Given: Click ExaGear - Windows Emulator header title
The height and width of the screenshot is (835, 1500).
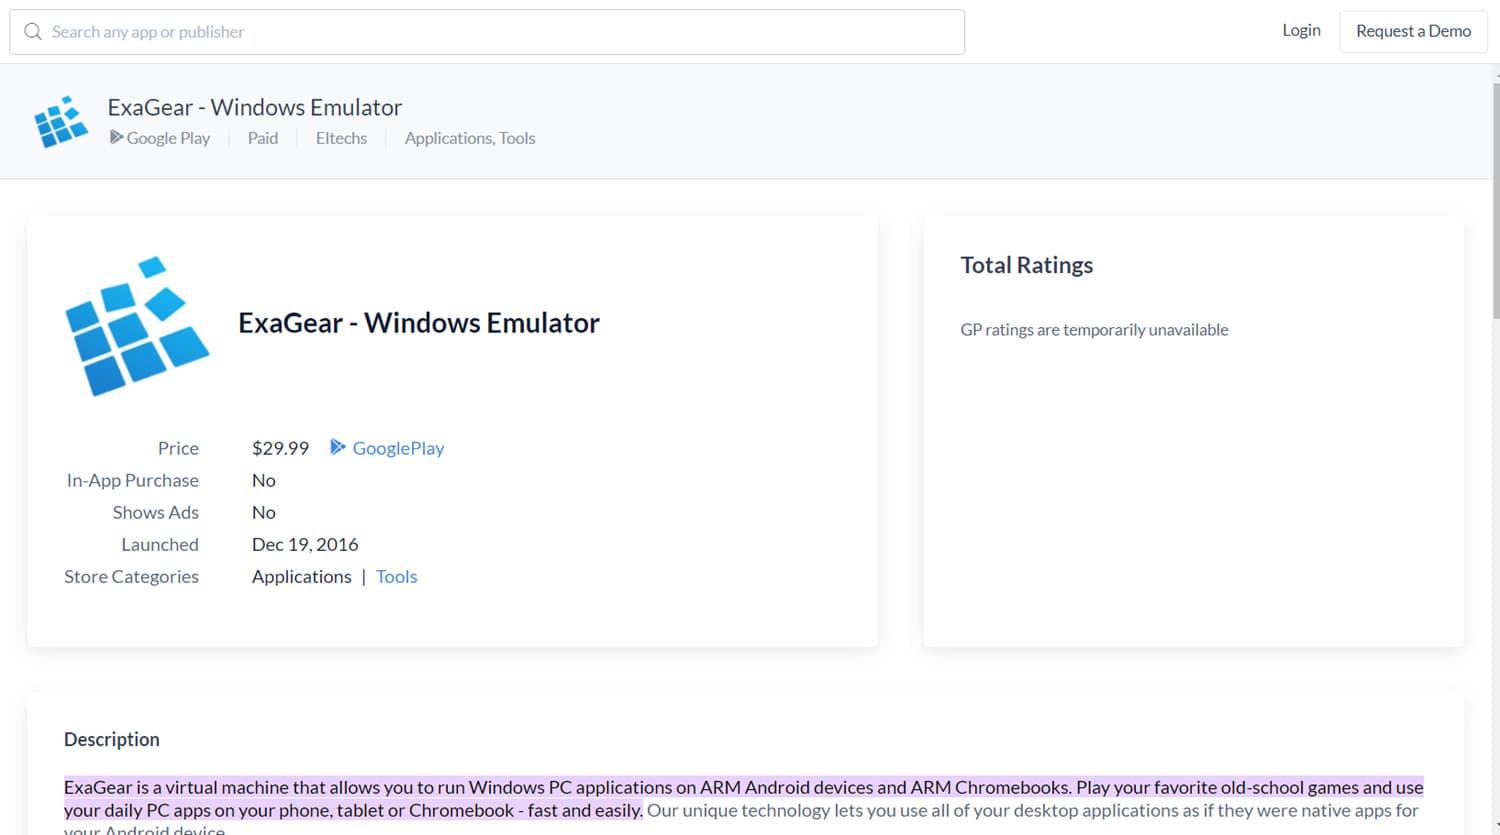Looking at the screenshot, I should pyautogui.click(x=255, y=107).
